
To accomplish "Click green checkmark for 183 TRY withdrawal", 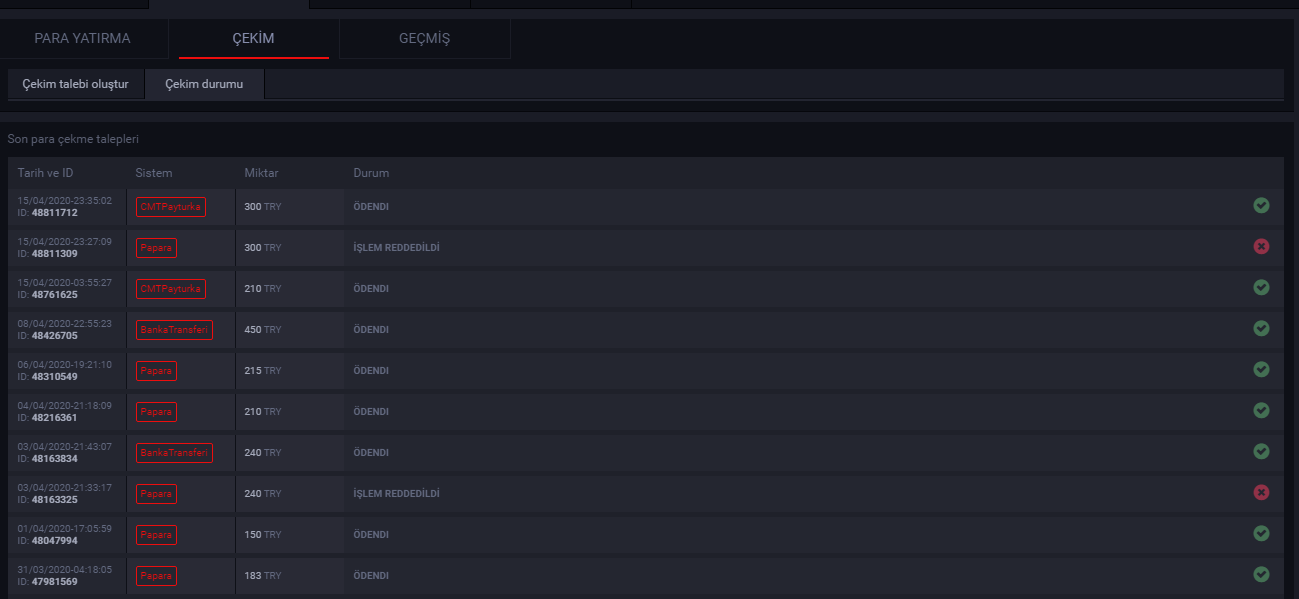I will tap(1261, 574).
